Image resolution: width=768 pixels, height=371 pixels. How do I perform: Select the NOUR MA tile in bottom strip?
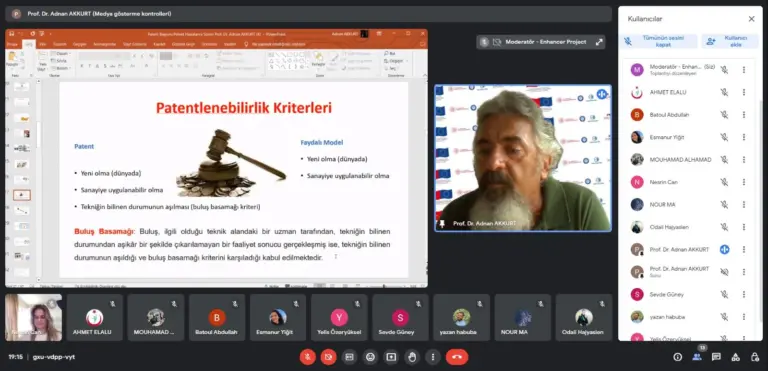pos(523,318)
